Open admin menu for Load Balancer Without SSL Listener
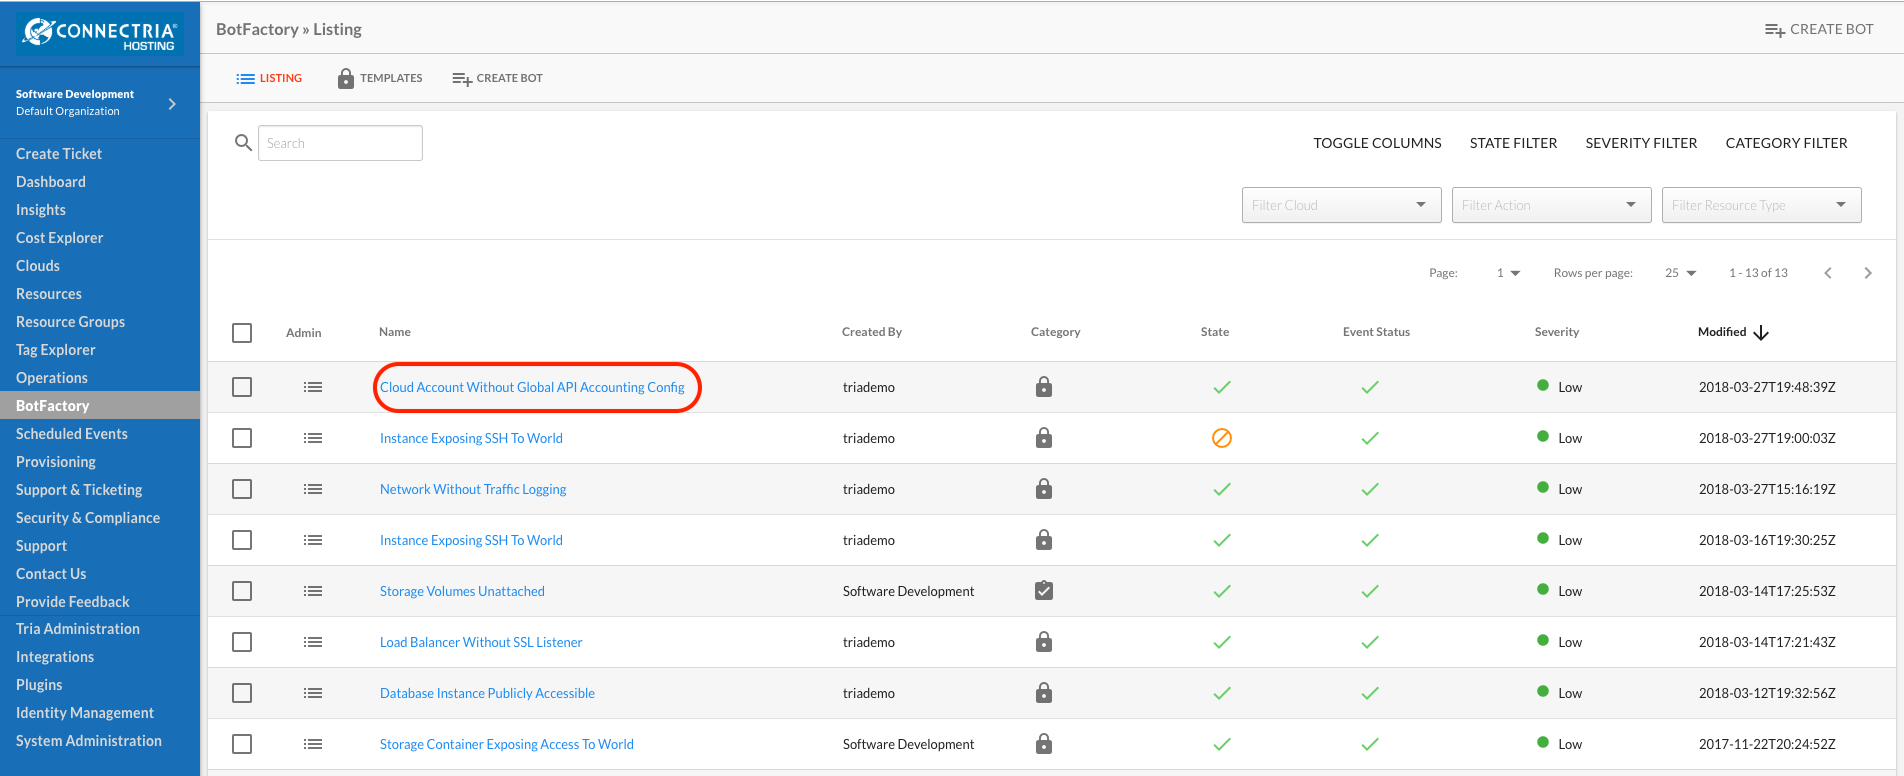This screenshot has height=776, width=1904. (313, 642)
